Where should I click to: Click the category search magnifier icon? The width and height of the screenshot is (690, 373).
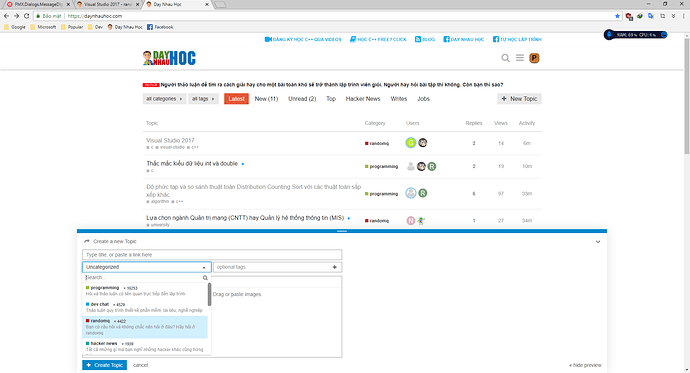[x=205, y=278]
